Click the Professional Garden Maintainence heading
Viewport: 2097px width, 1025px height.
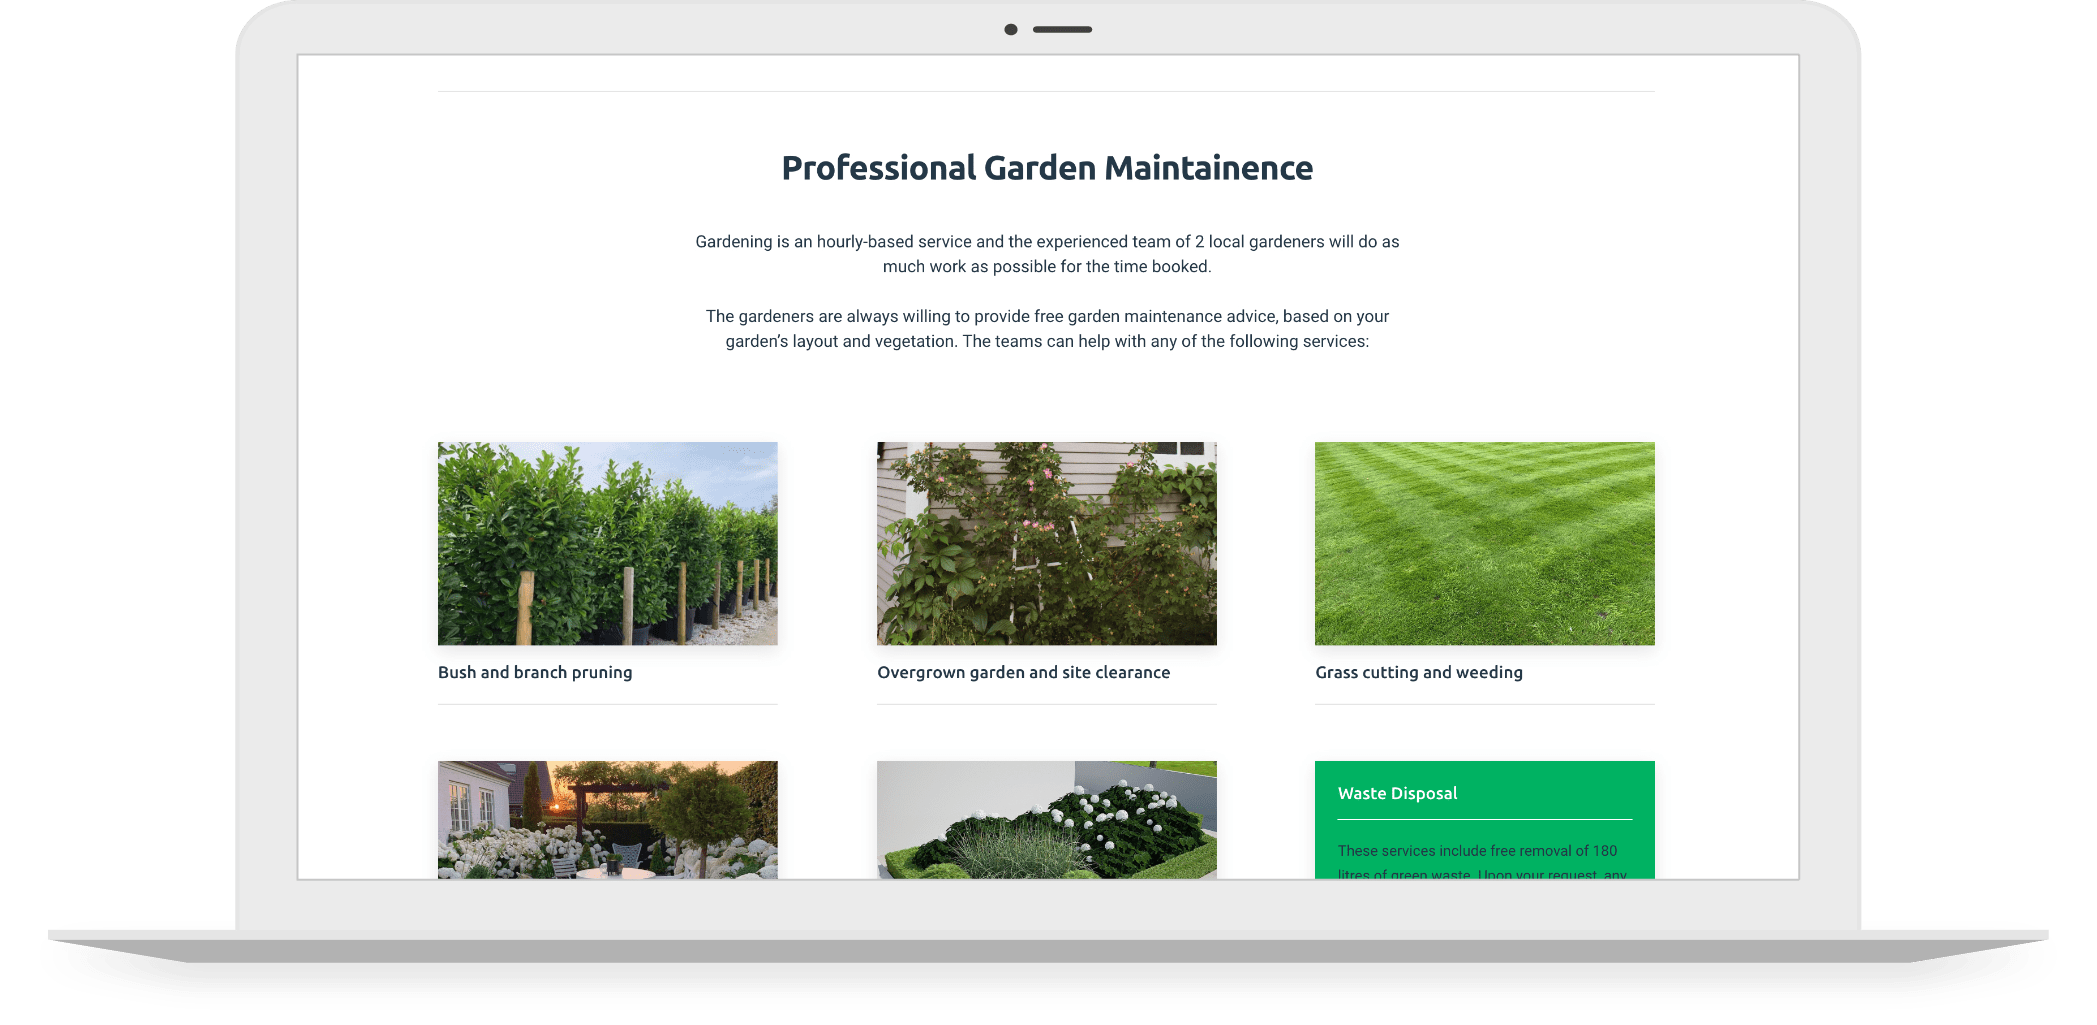click(x=1046, y=168)
